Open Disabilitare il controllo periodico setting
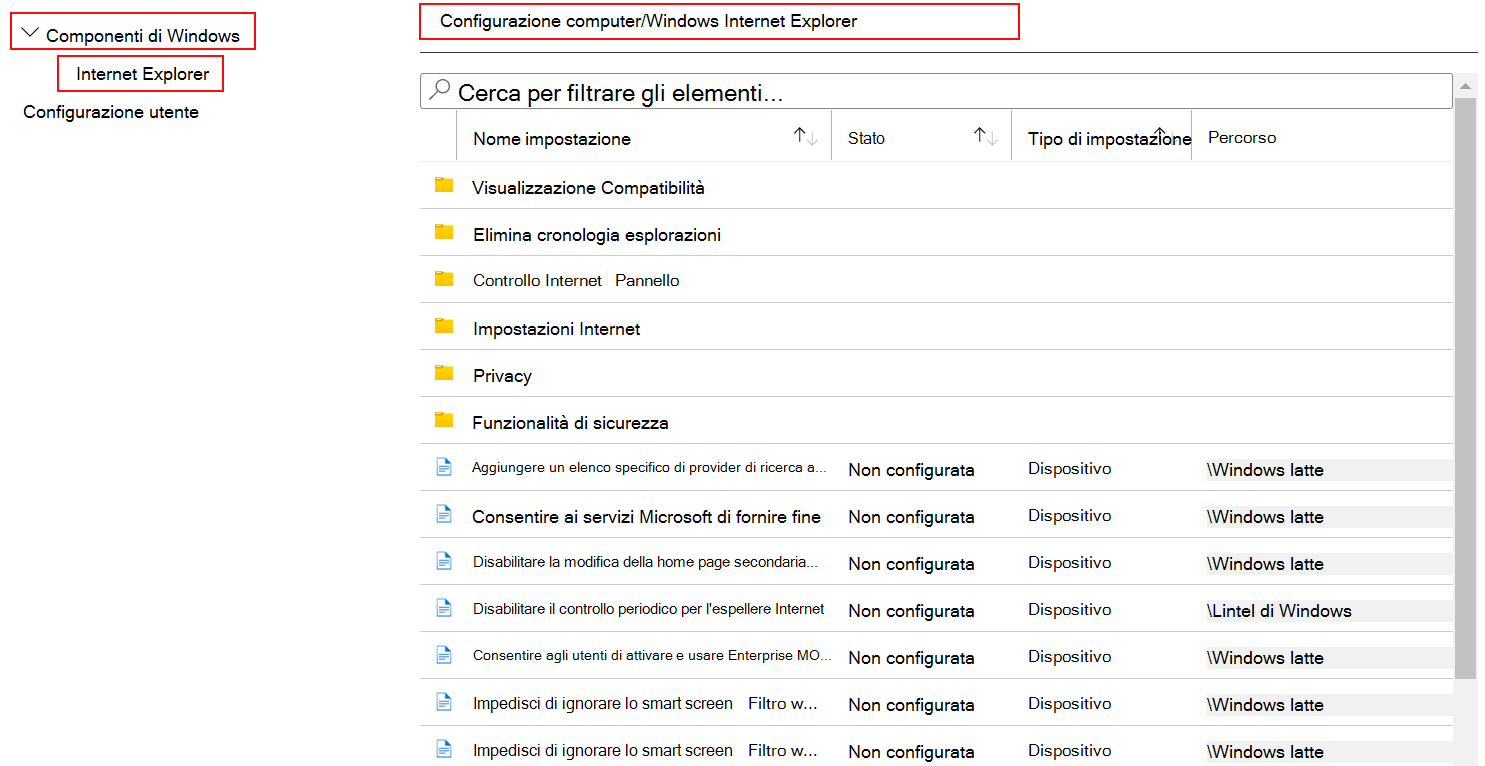The image size is (1485, 766). pos(649,608)
